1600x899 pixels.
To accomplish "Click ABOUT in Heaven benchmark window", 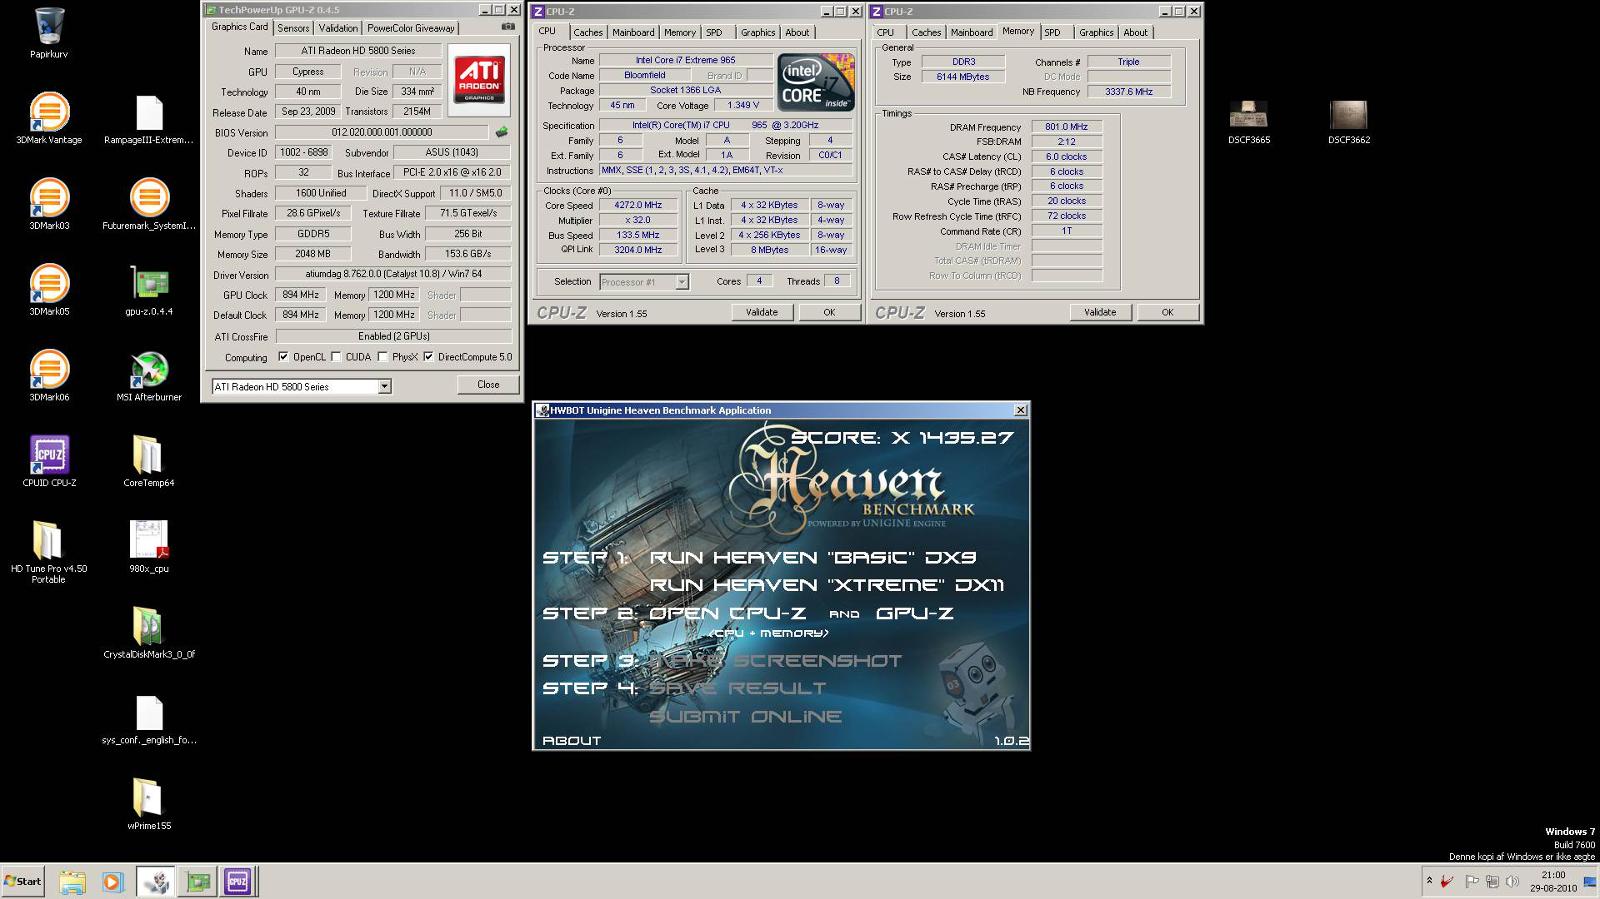I will 571,741.
